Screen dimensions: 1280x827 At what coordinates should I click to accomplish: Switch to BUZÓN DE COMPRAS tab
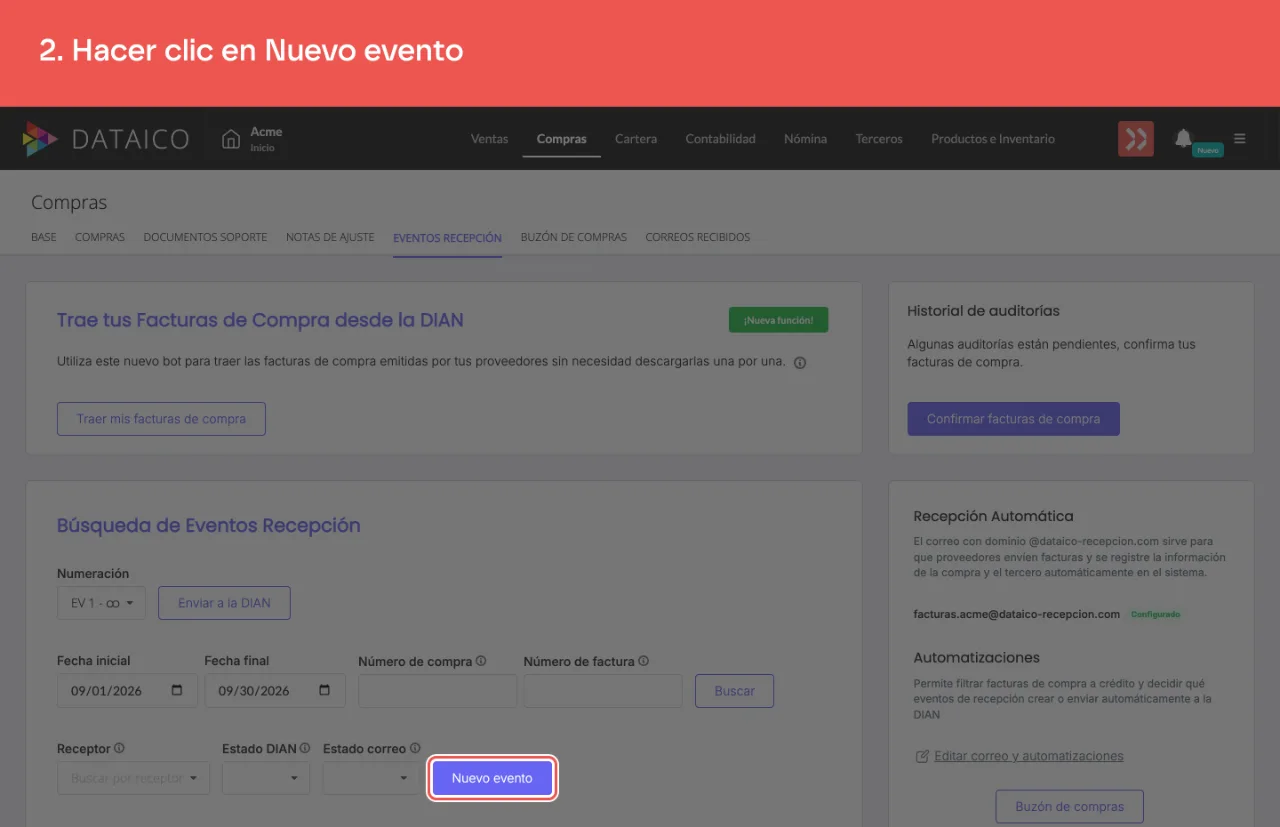click(574, 237)
